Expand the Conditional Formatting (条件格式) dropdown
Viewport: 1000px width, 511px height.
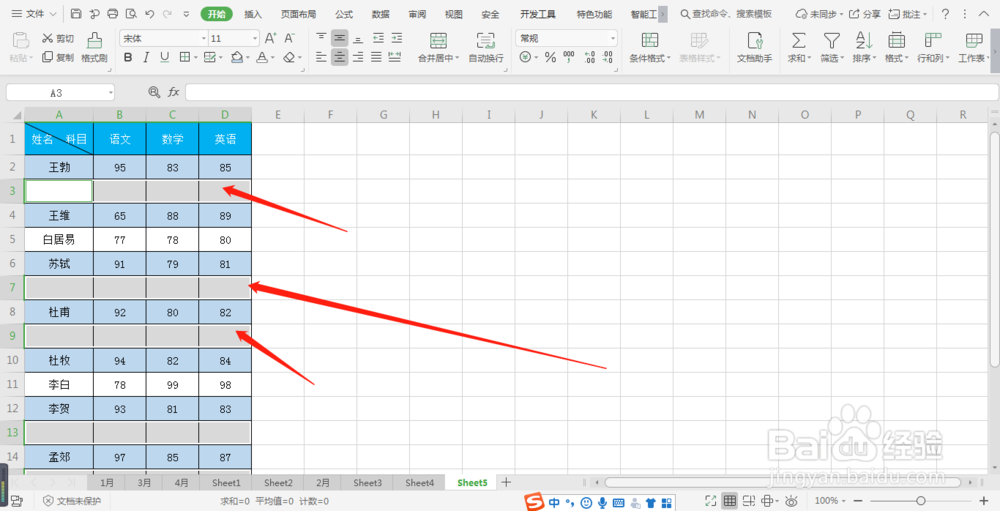click(x=669, y=58)
